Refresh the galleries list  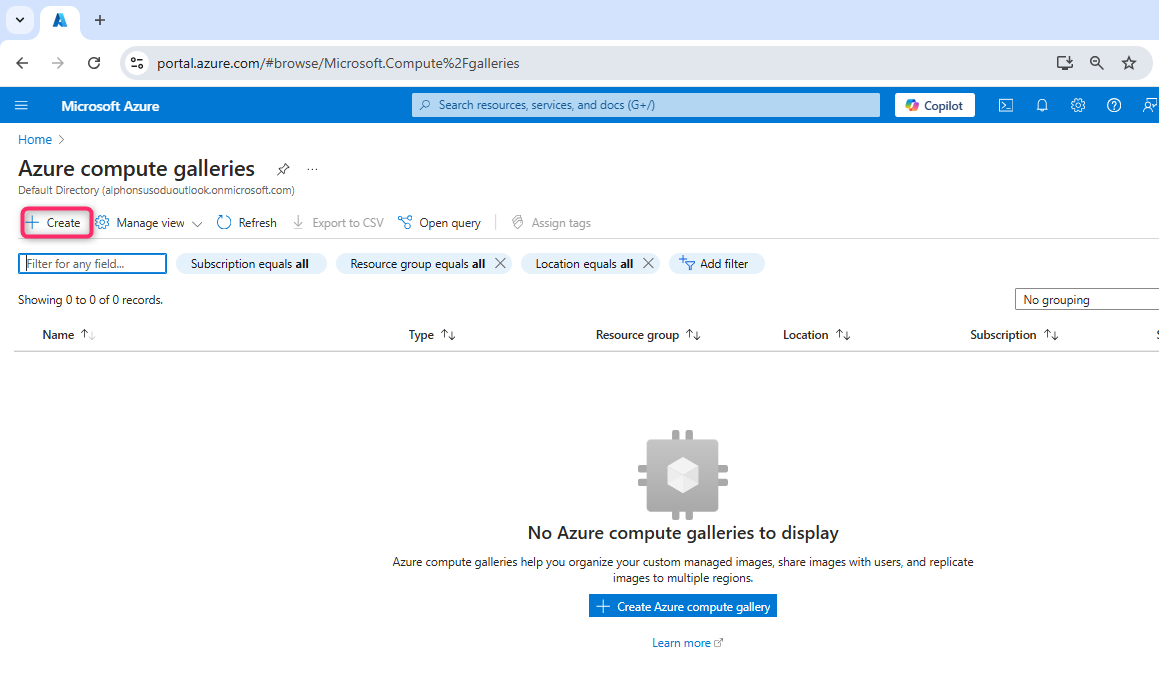coord(247,223)
